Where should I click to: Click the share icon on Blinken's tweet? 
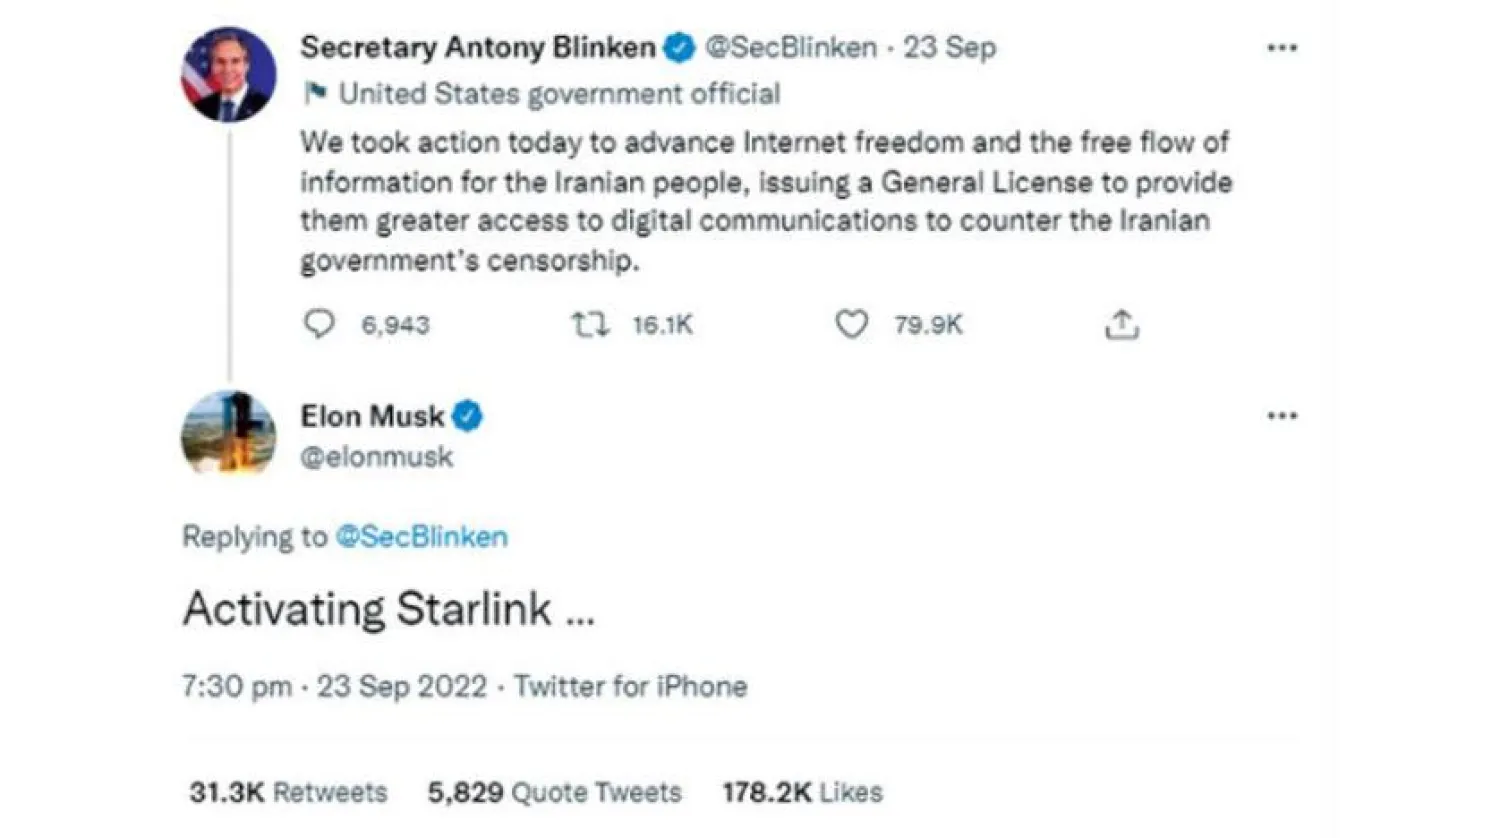click(1122, 323)
